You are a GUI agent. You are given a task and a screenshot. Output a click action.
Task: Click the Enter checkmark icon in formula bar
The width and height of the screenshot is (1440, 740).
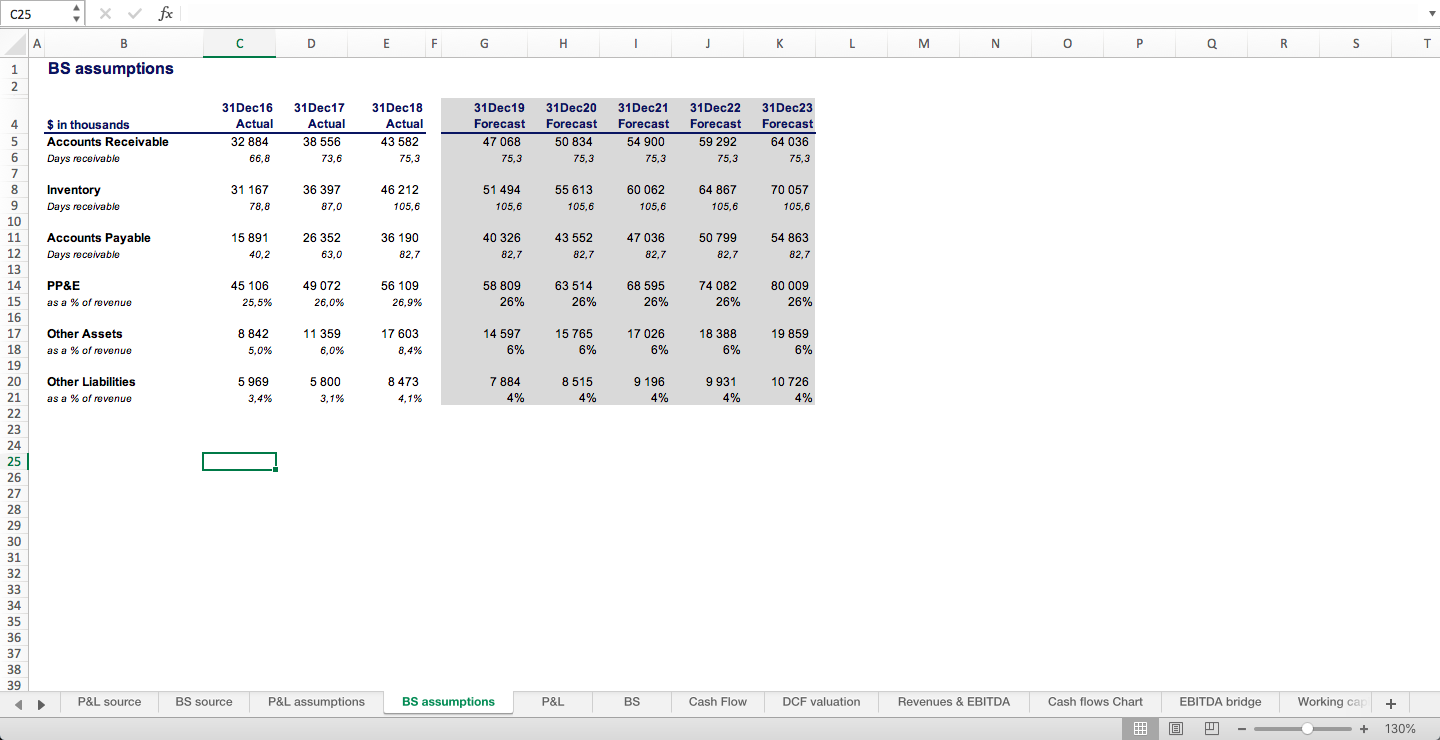[x=134, y=13]
